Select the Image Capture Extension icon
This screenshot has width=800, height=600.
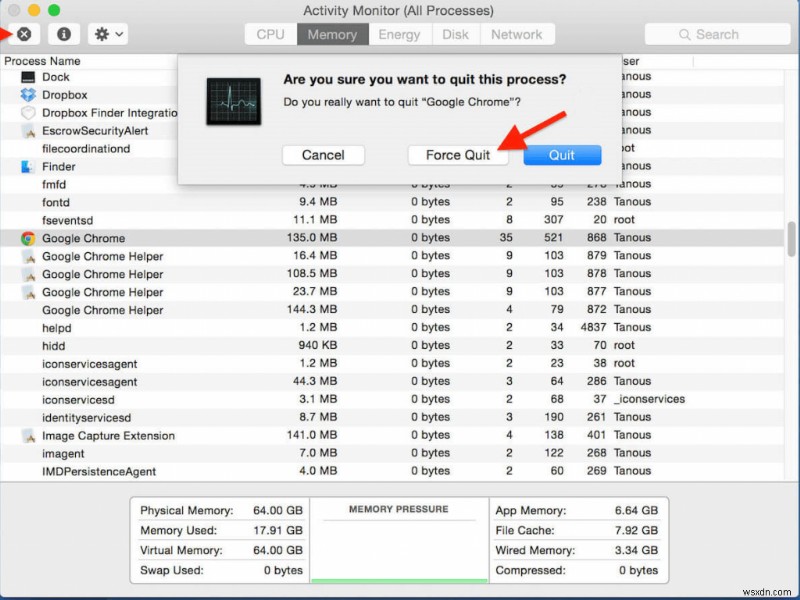click(30, 435)
